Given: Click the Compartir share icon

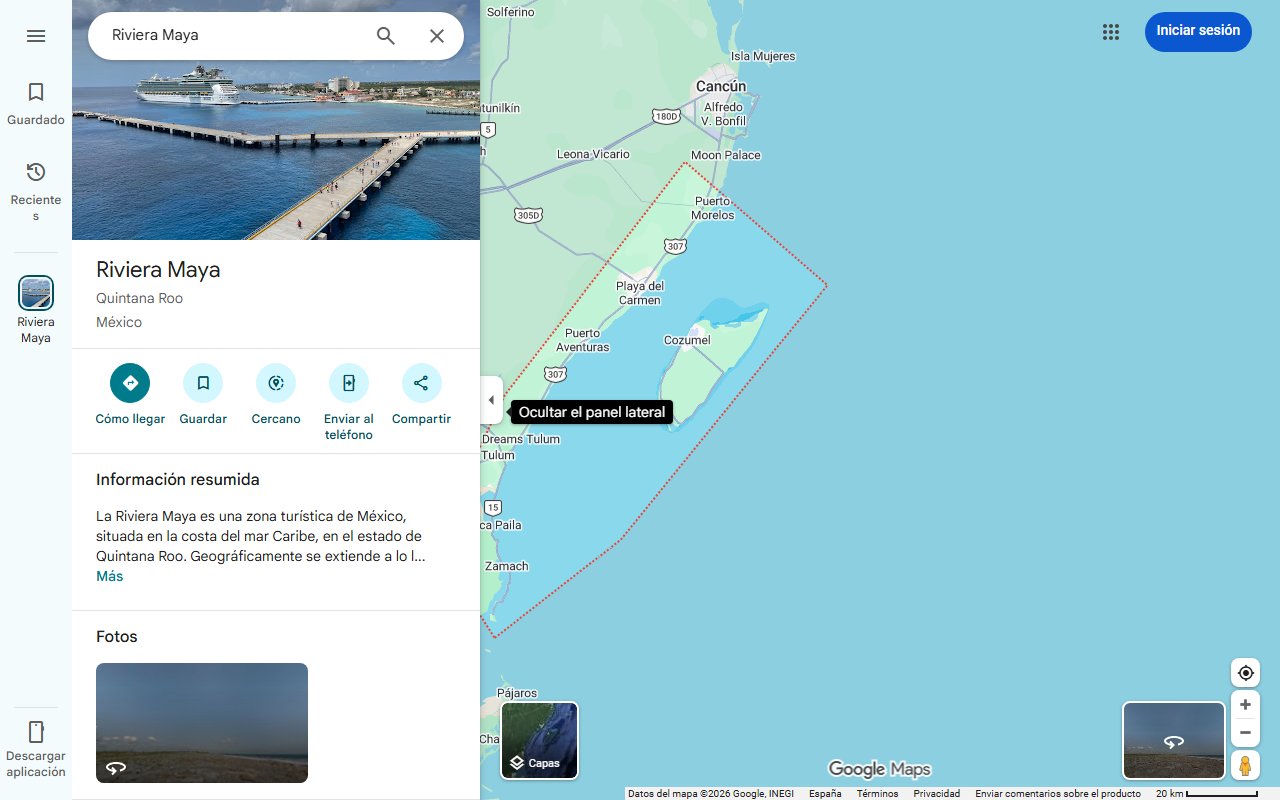Looking at the screenshot, I should click(x=421, y=383).
